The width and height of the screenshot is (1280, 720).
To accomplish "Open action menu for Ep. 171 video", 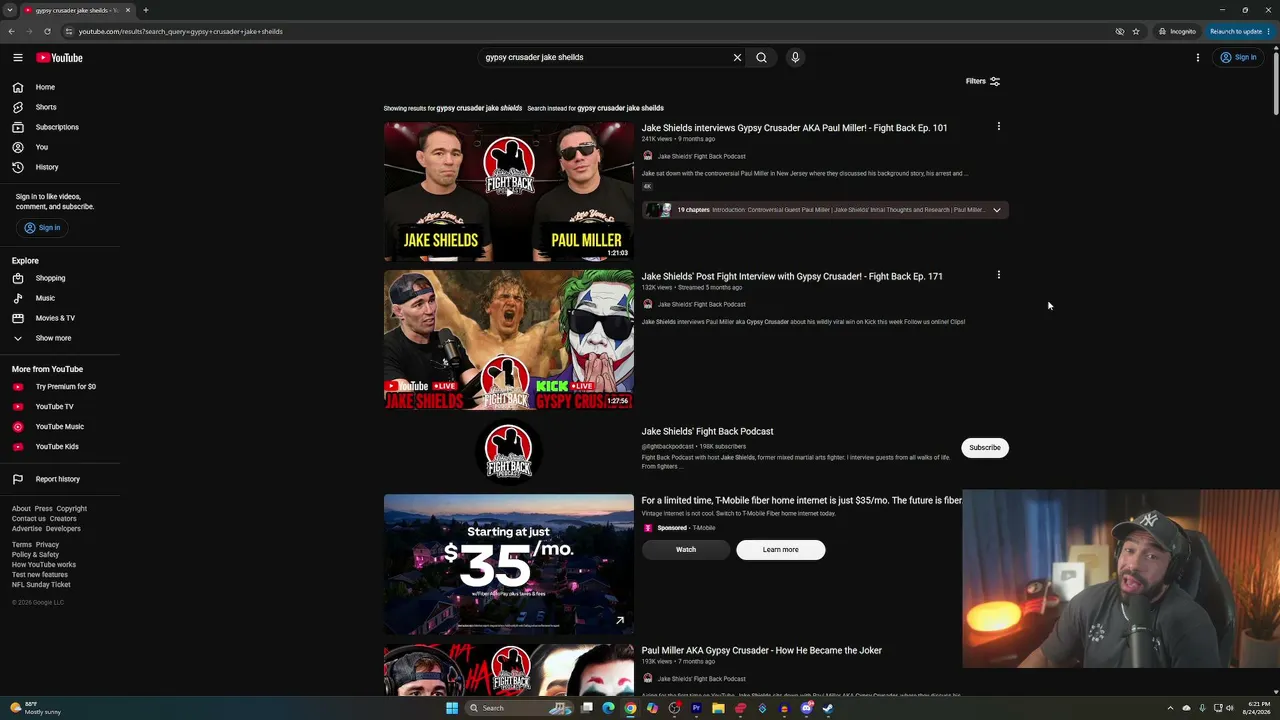I will 998,275.
